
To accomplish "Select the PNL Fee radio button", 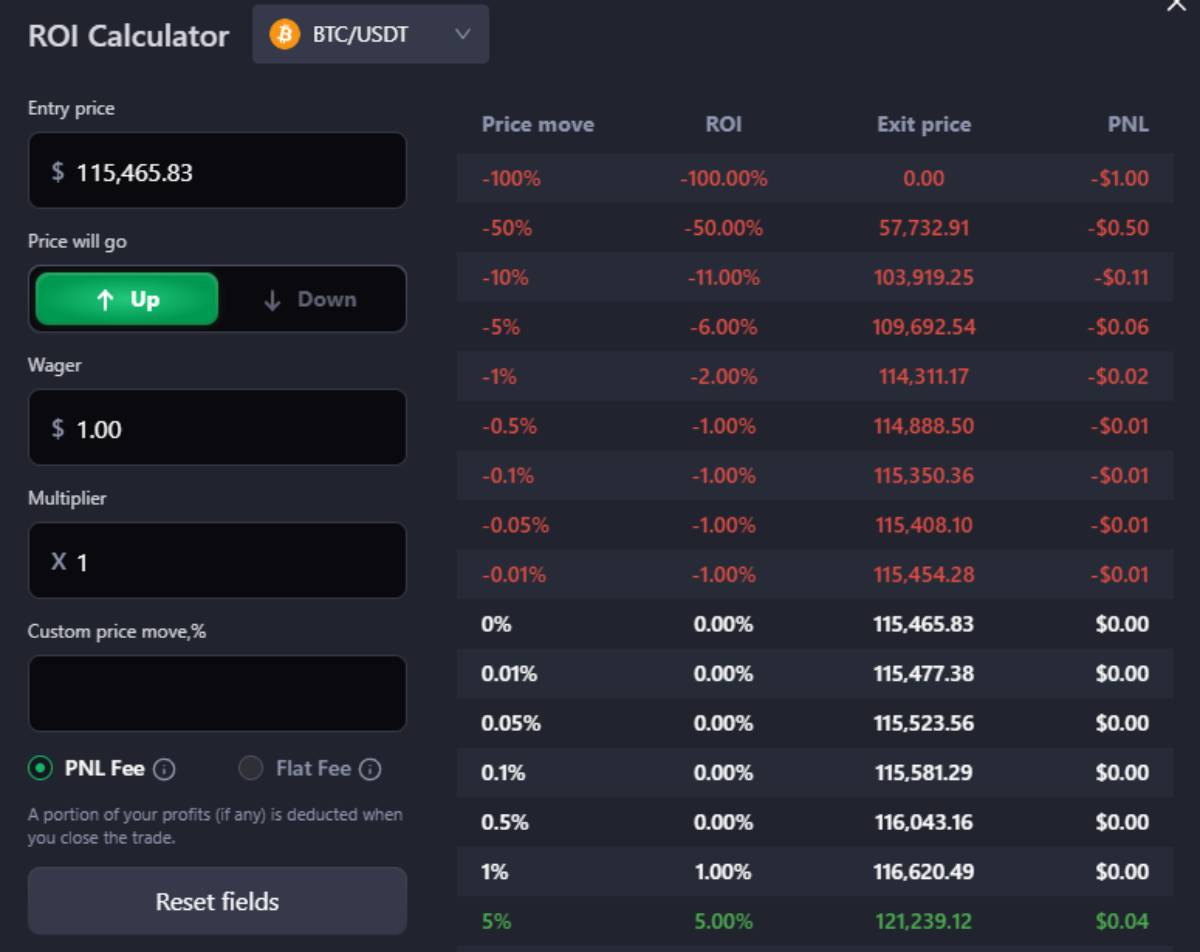I will point(40,768).
